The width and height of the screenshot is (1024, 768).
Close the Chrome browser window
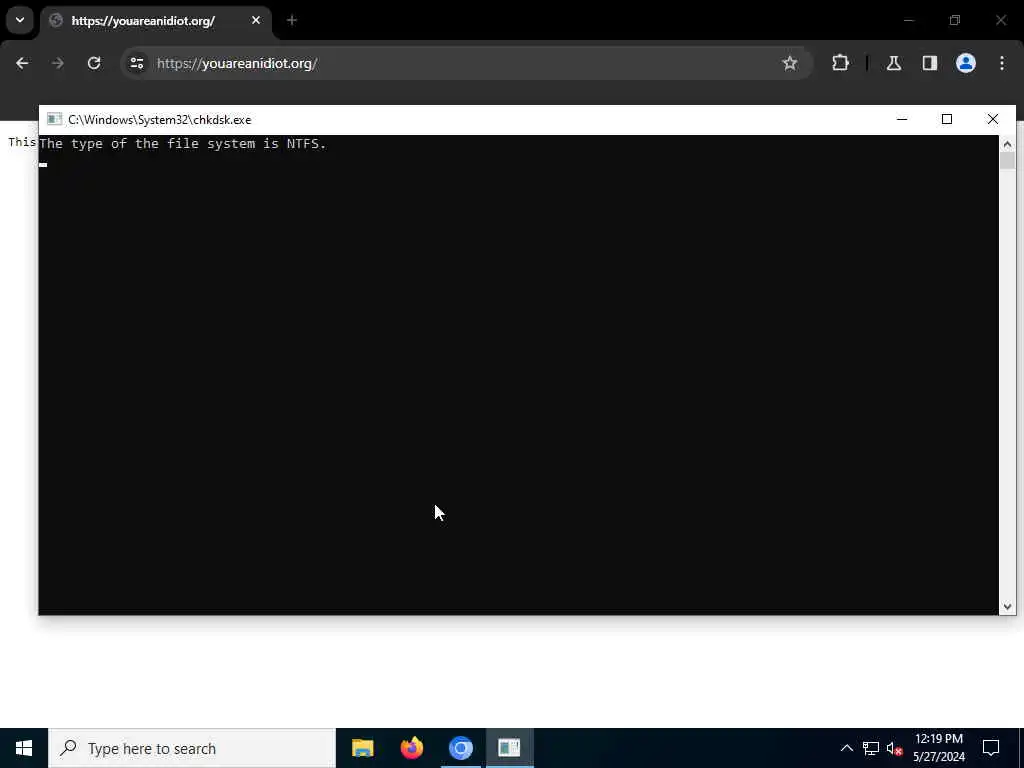click(x=1000, y=20)
